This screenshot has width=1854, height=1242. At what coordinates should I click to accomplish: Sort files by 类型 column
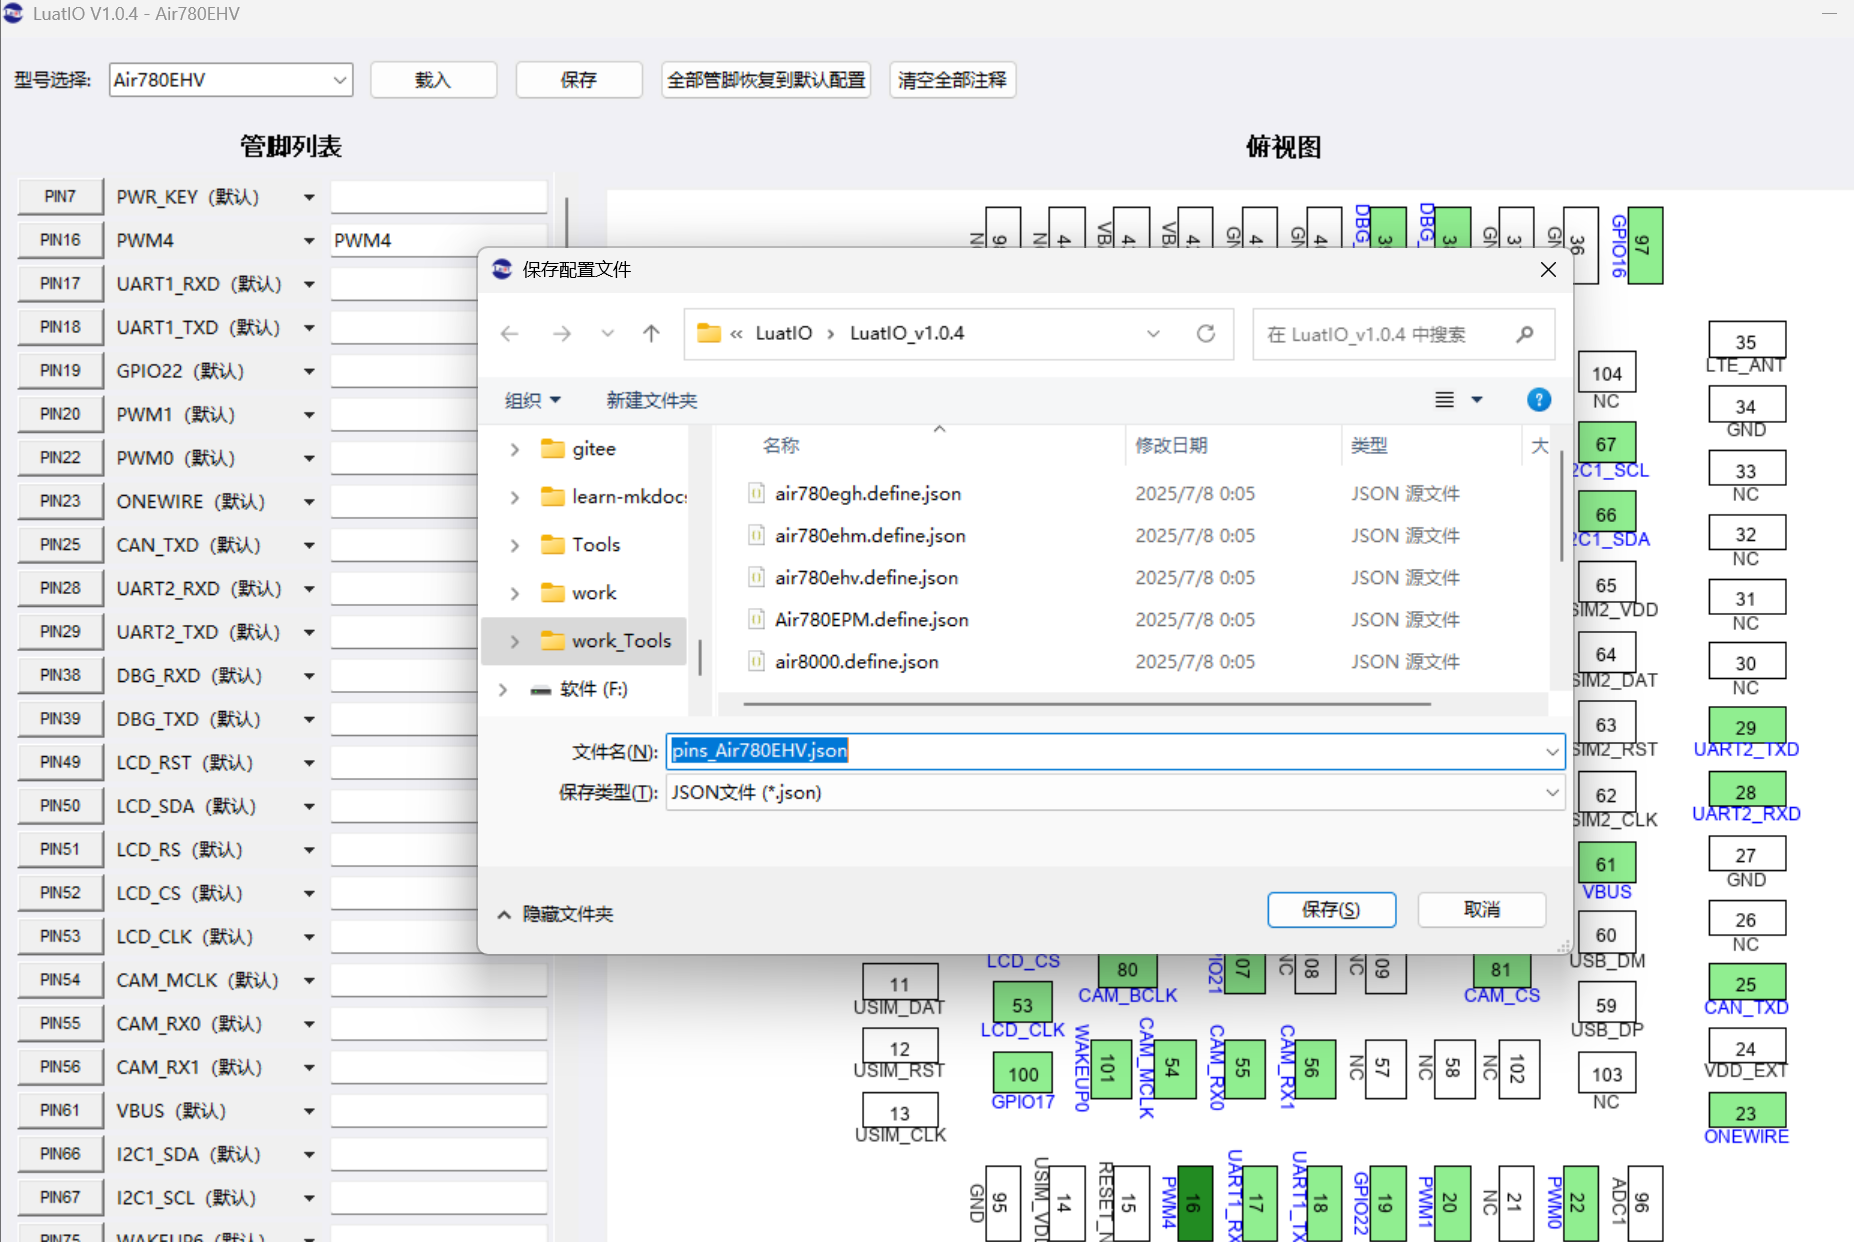1369,445
